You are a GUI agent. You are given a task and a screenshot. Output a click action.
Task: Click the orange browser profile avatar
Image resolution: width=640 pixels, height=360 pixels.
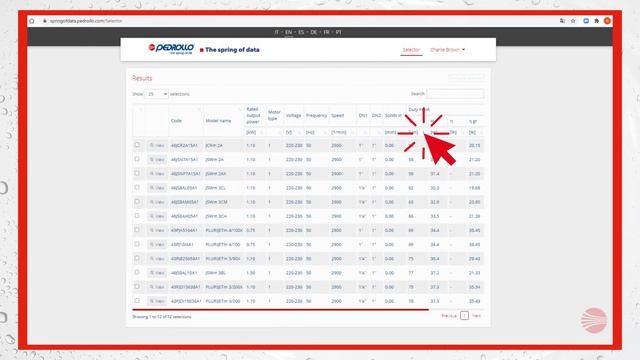click(607, 21)
